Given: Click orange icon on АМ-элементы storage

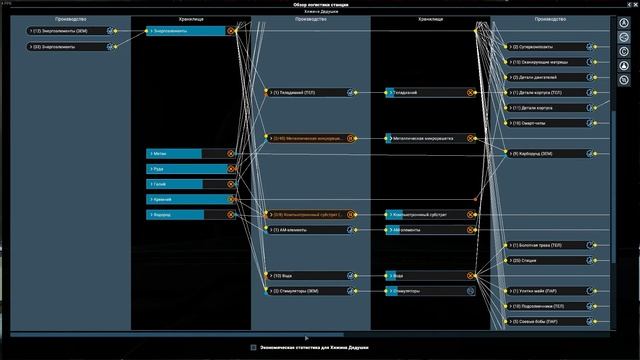Looking at the screenshot, I should (470, 230).
